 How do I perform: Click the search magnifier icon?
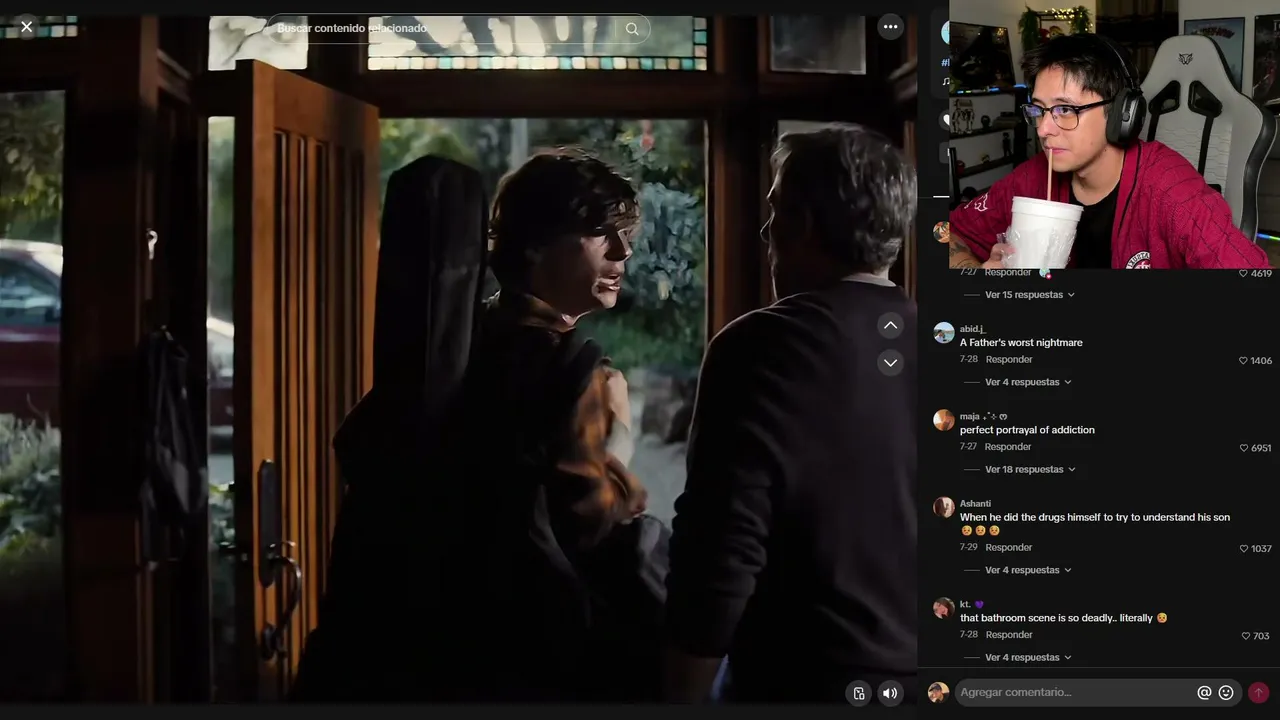(x=632, y=29)
